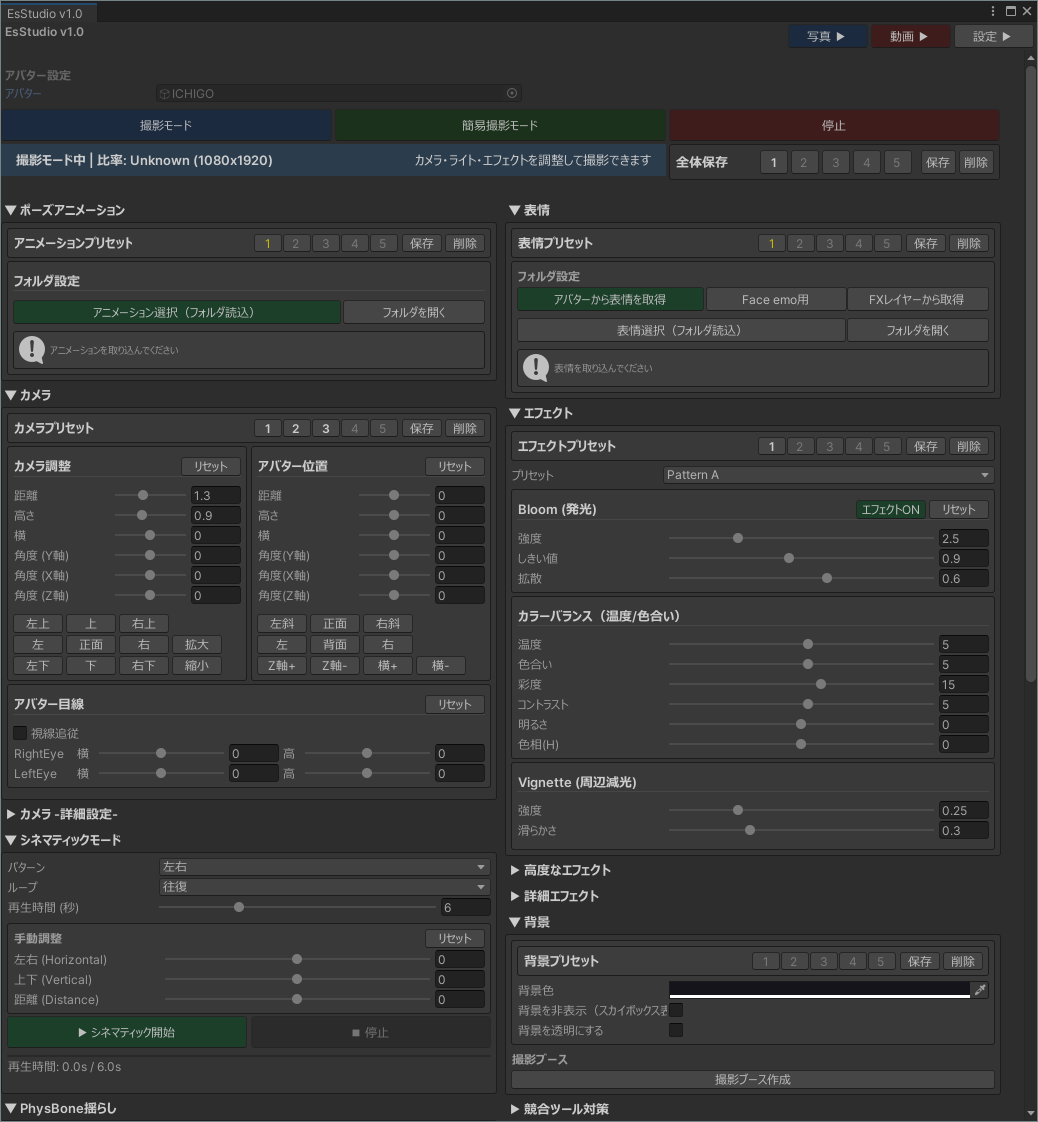Open the 背景色 color swatch
Image resolution: width=1038 pixels, height=1122 pixels.
(819, 990)
